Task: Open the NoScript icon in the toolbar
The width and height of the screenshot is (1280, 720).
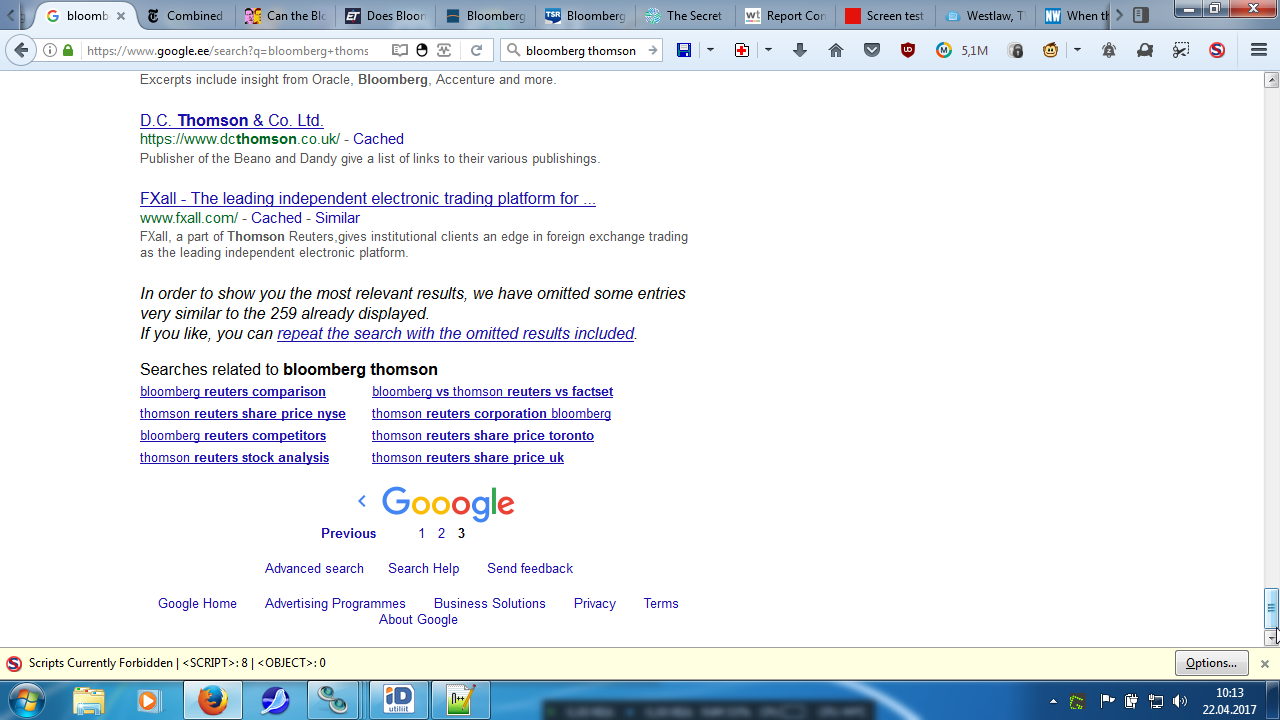Action: [x=1217, y=50]
